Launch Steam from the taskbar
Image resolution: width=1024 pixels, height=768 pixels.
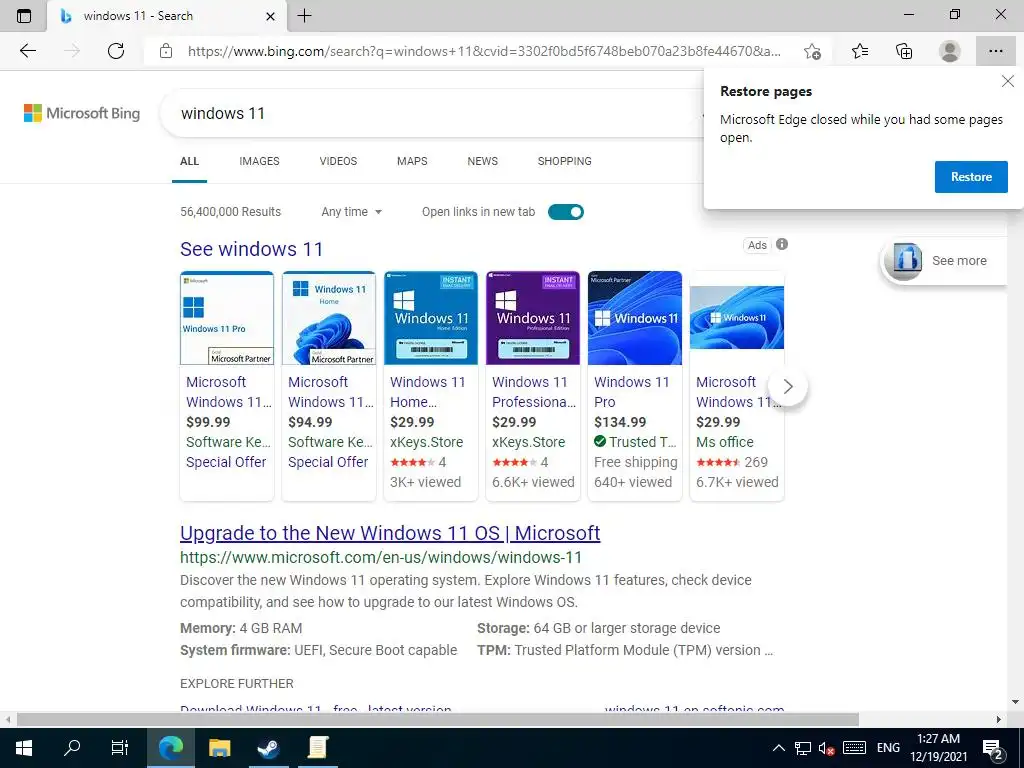point(268,748)
